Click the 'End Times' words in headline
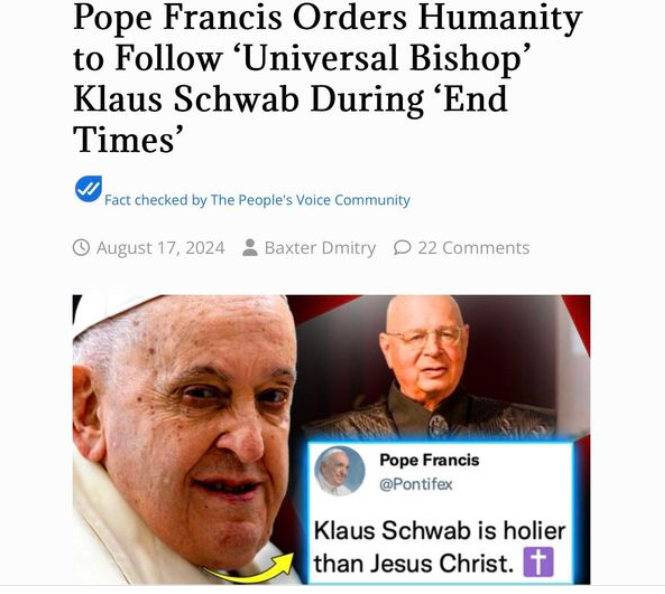 291,119
